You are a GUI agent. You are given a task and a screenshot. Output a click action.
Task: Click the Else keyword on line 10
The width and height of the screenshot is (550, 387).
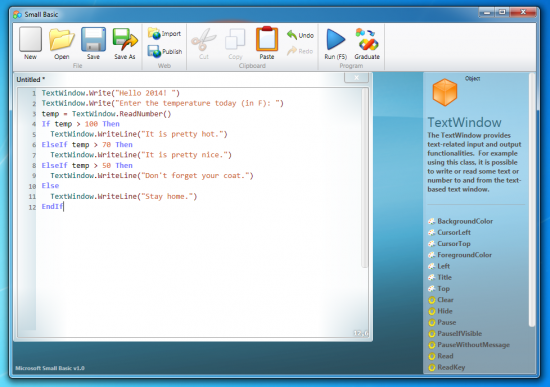(x=50, y=186)
